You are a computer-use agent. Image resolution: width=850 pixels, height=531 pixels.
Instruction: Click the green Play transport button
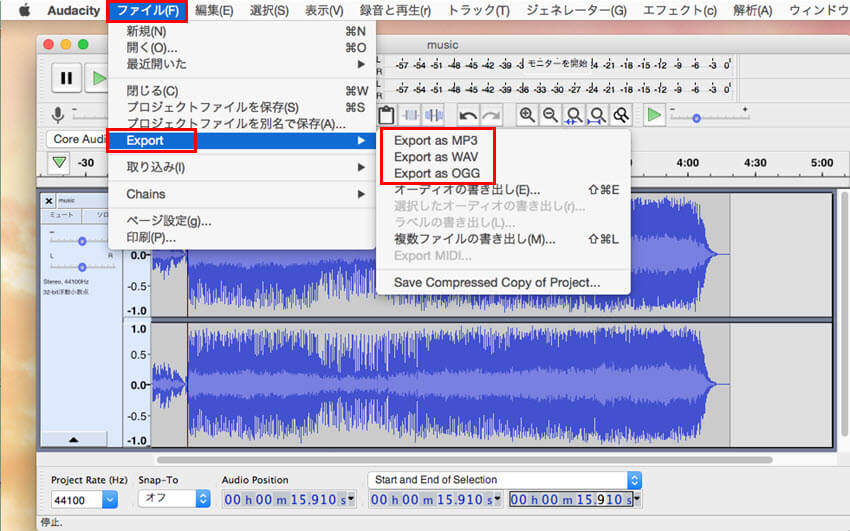pos(98,78)
